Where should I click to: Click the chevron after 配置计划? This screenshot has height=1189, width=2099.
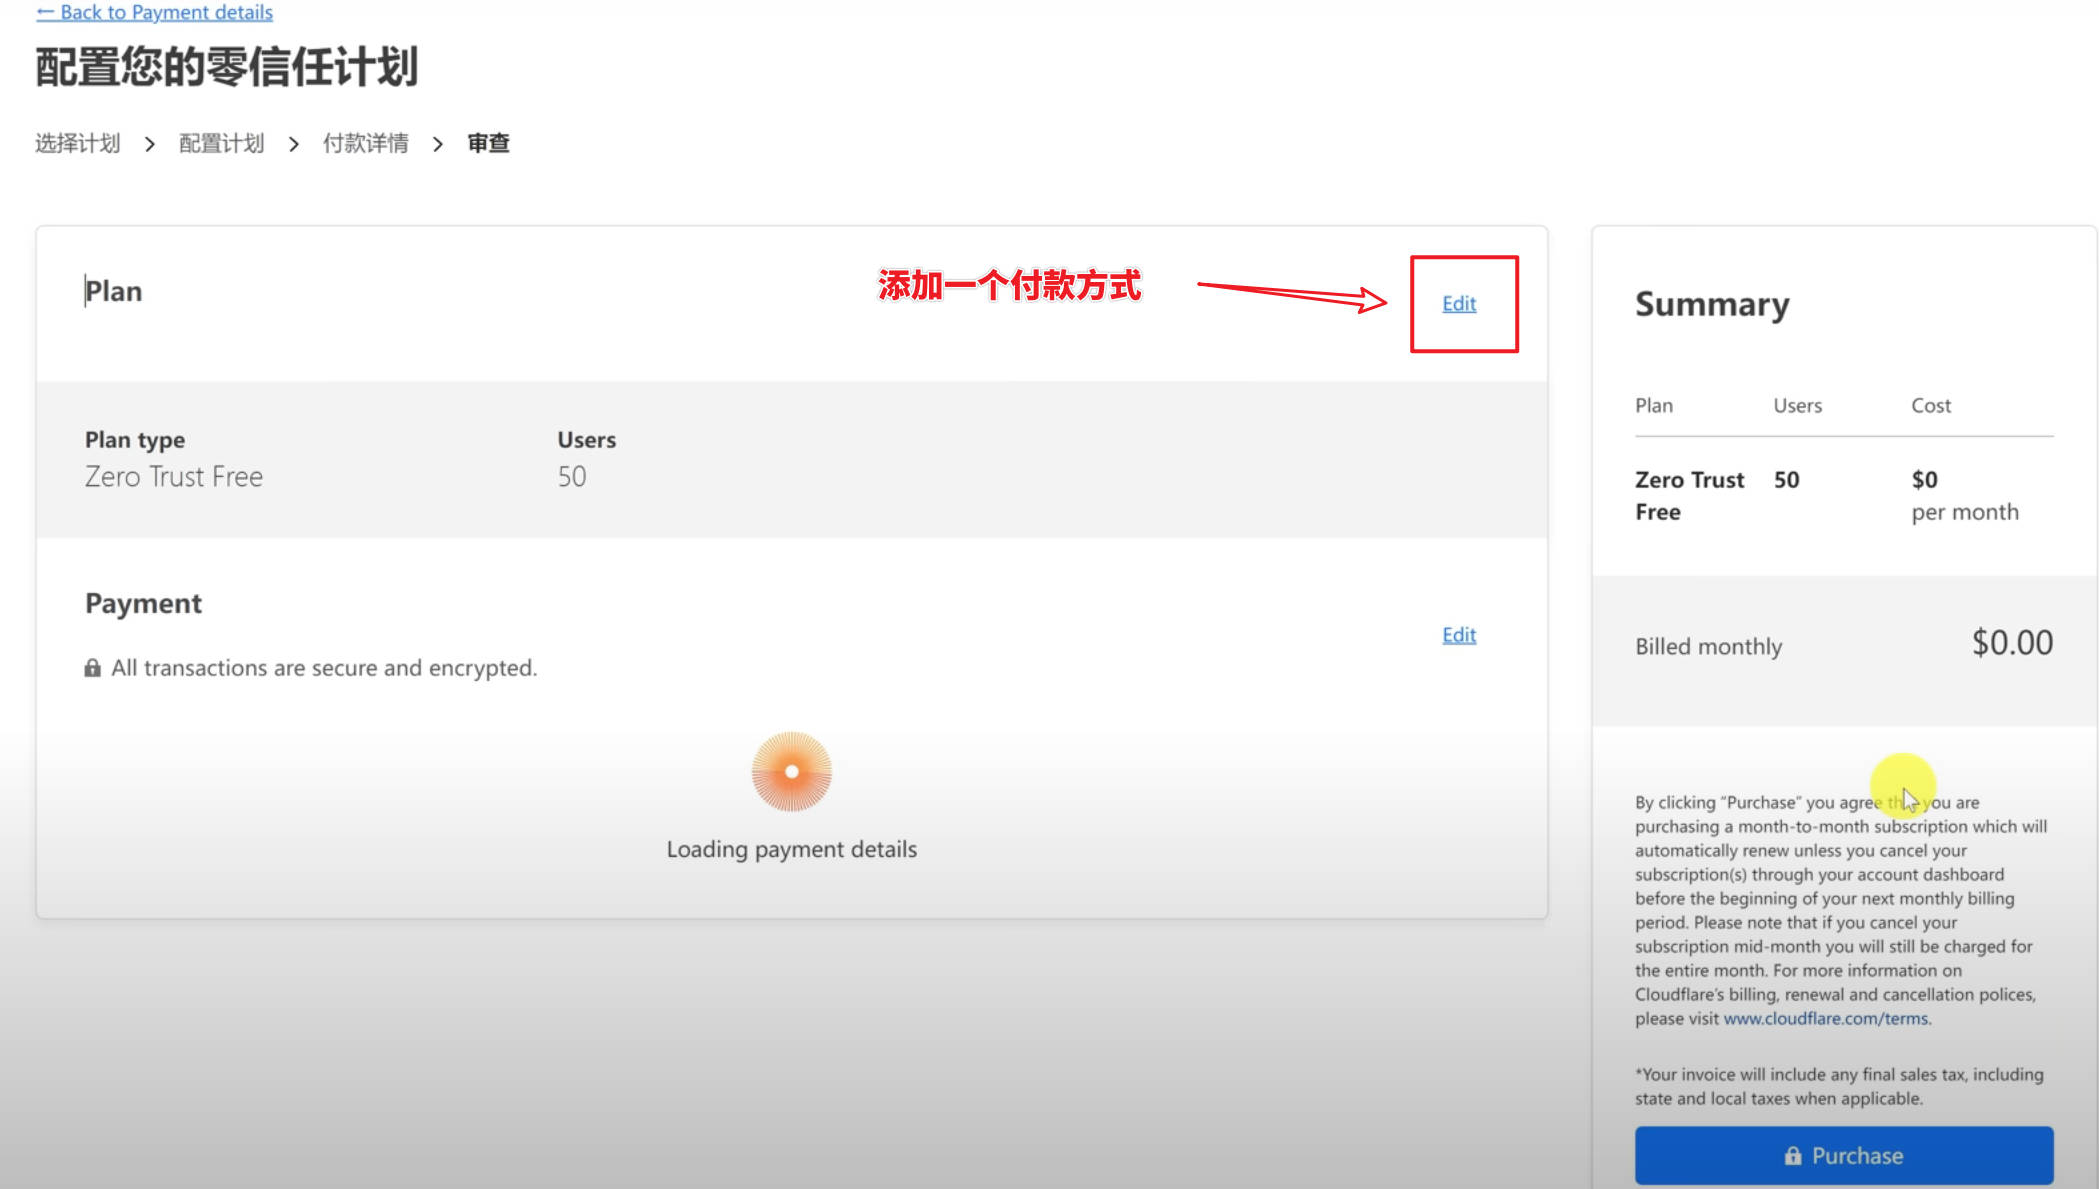[x=294, y=144]
